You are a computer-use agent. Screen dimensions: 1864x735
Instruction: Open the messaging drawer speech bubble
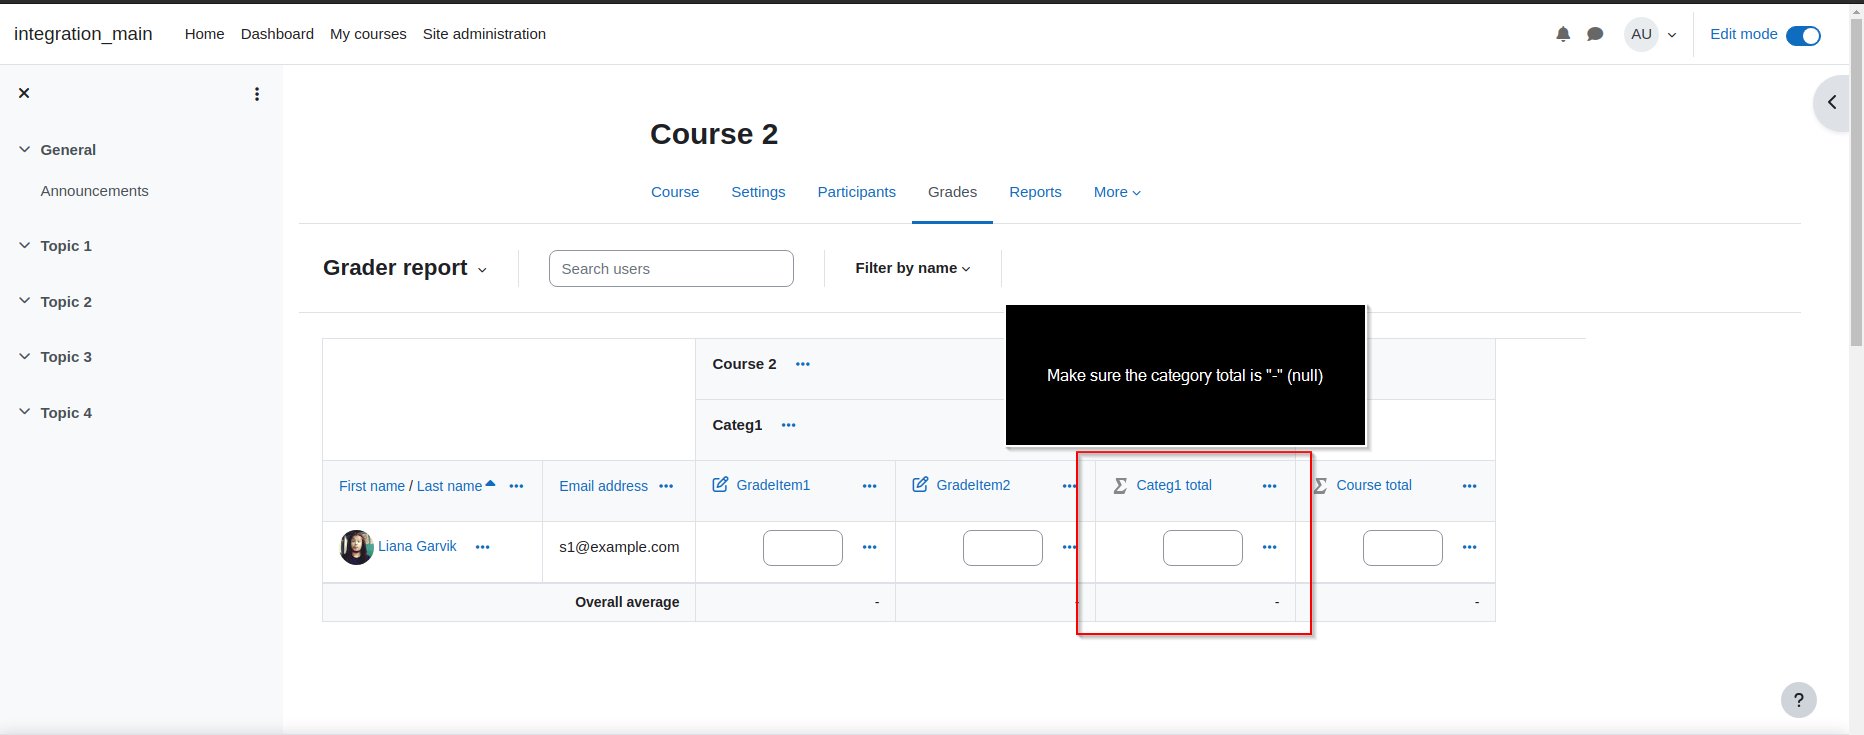pyautogui.click(x=1595, y=34)
